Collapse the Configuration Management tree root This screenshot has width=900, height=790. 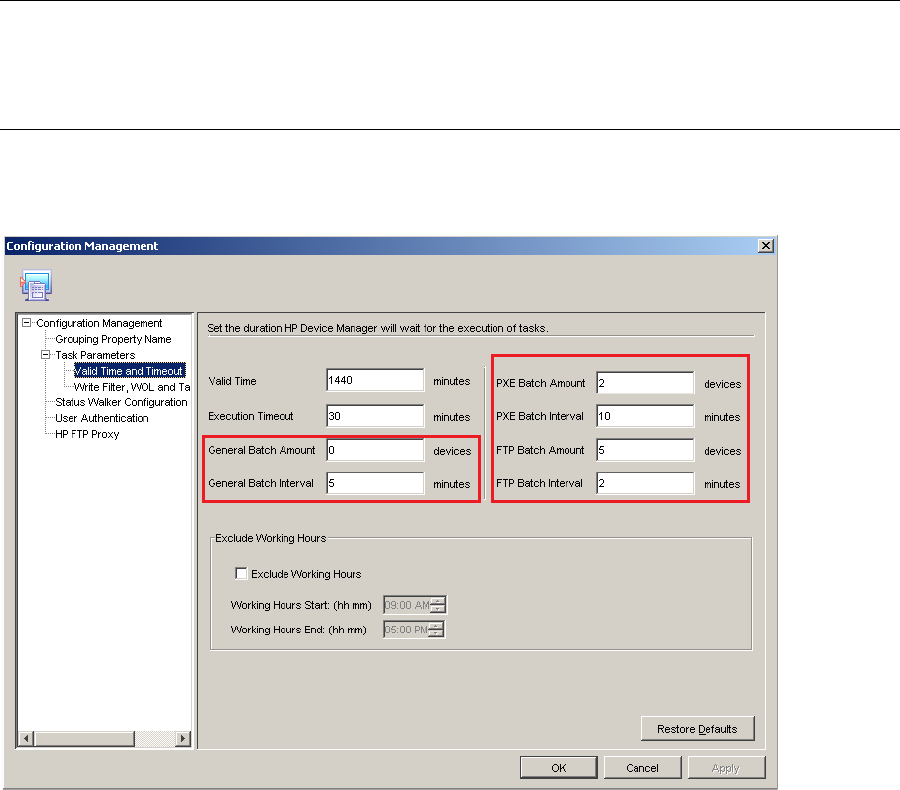(28, 323)
